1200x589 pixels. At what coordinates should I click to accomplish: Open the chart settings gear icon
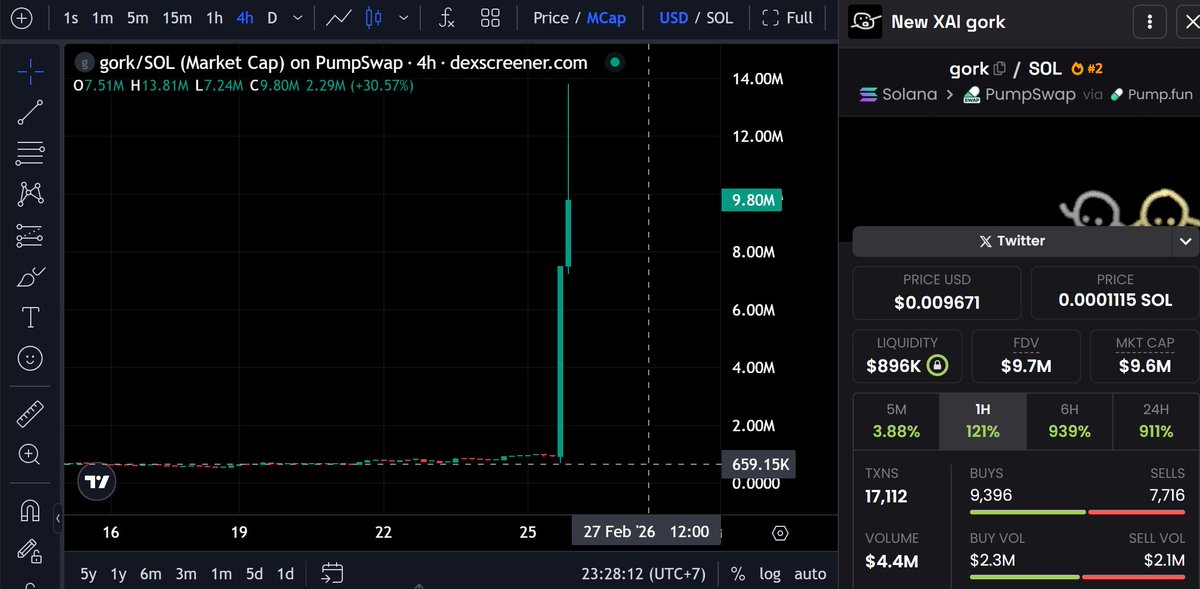pyautogui.click(x=781, y=532)
